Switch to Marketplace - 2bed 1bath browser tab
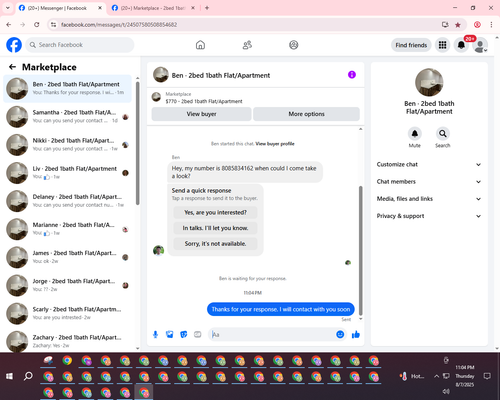The width and height of the screenshot is (500, 400). click(x=153, y=8)
